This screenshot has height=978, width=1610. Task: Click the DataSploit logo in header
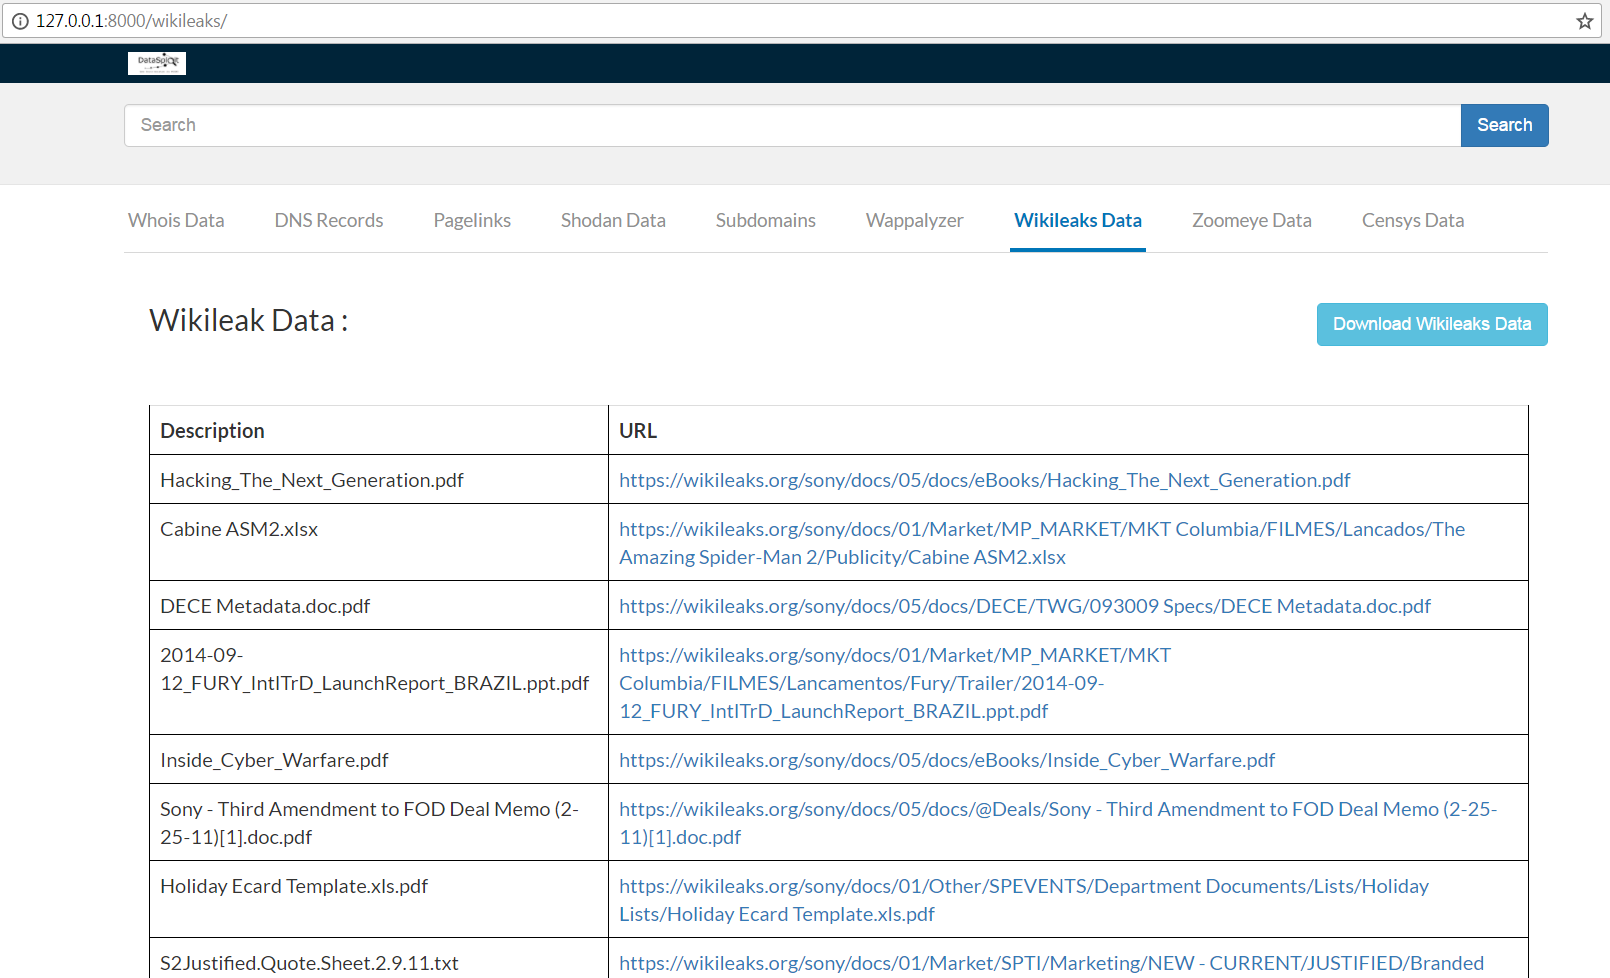pyautogui.click(x=157, y=63)
